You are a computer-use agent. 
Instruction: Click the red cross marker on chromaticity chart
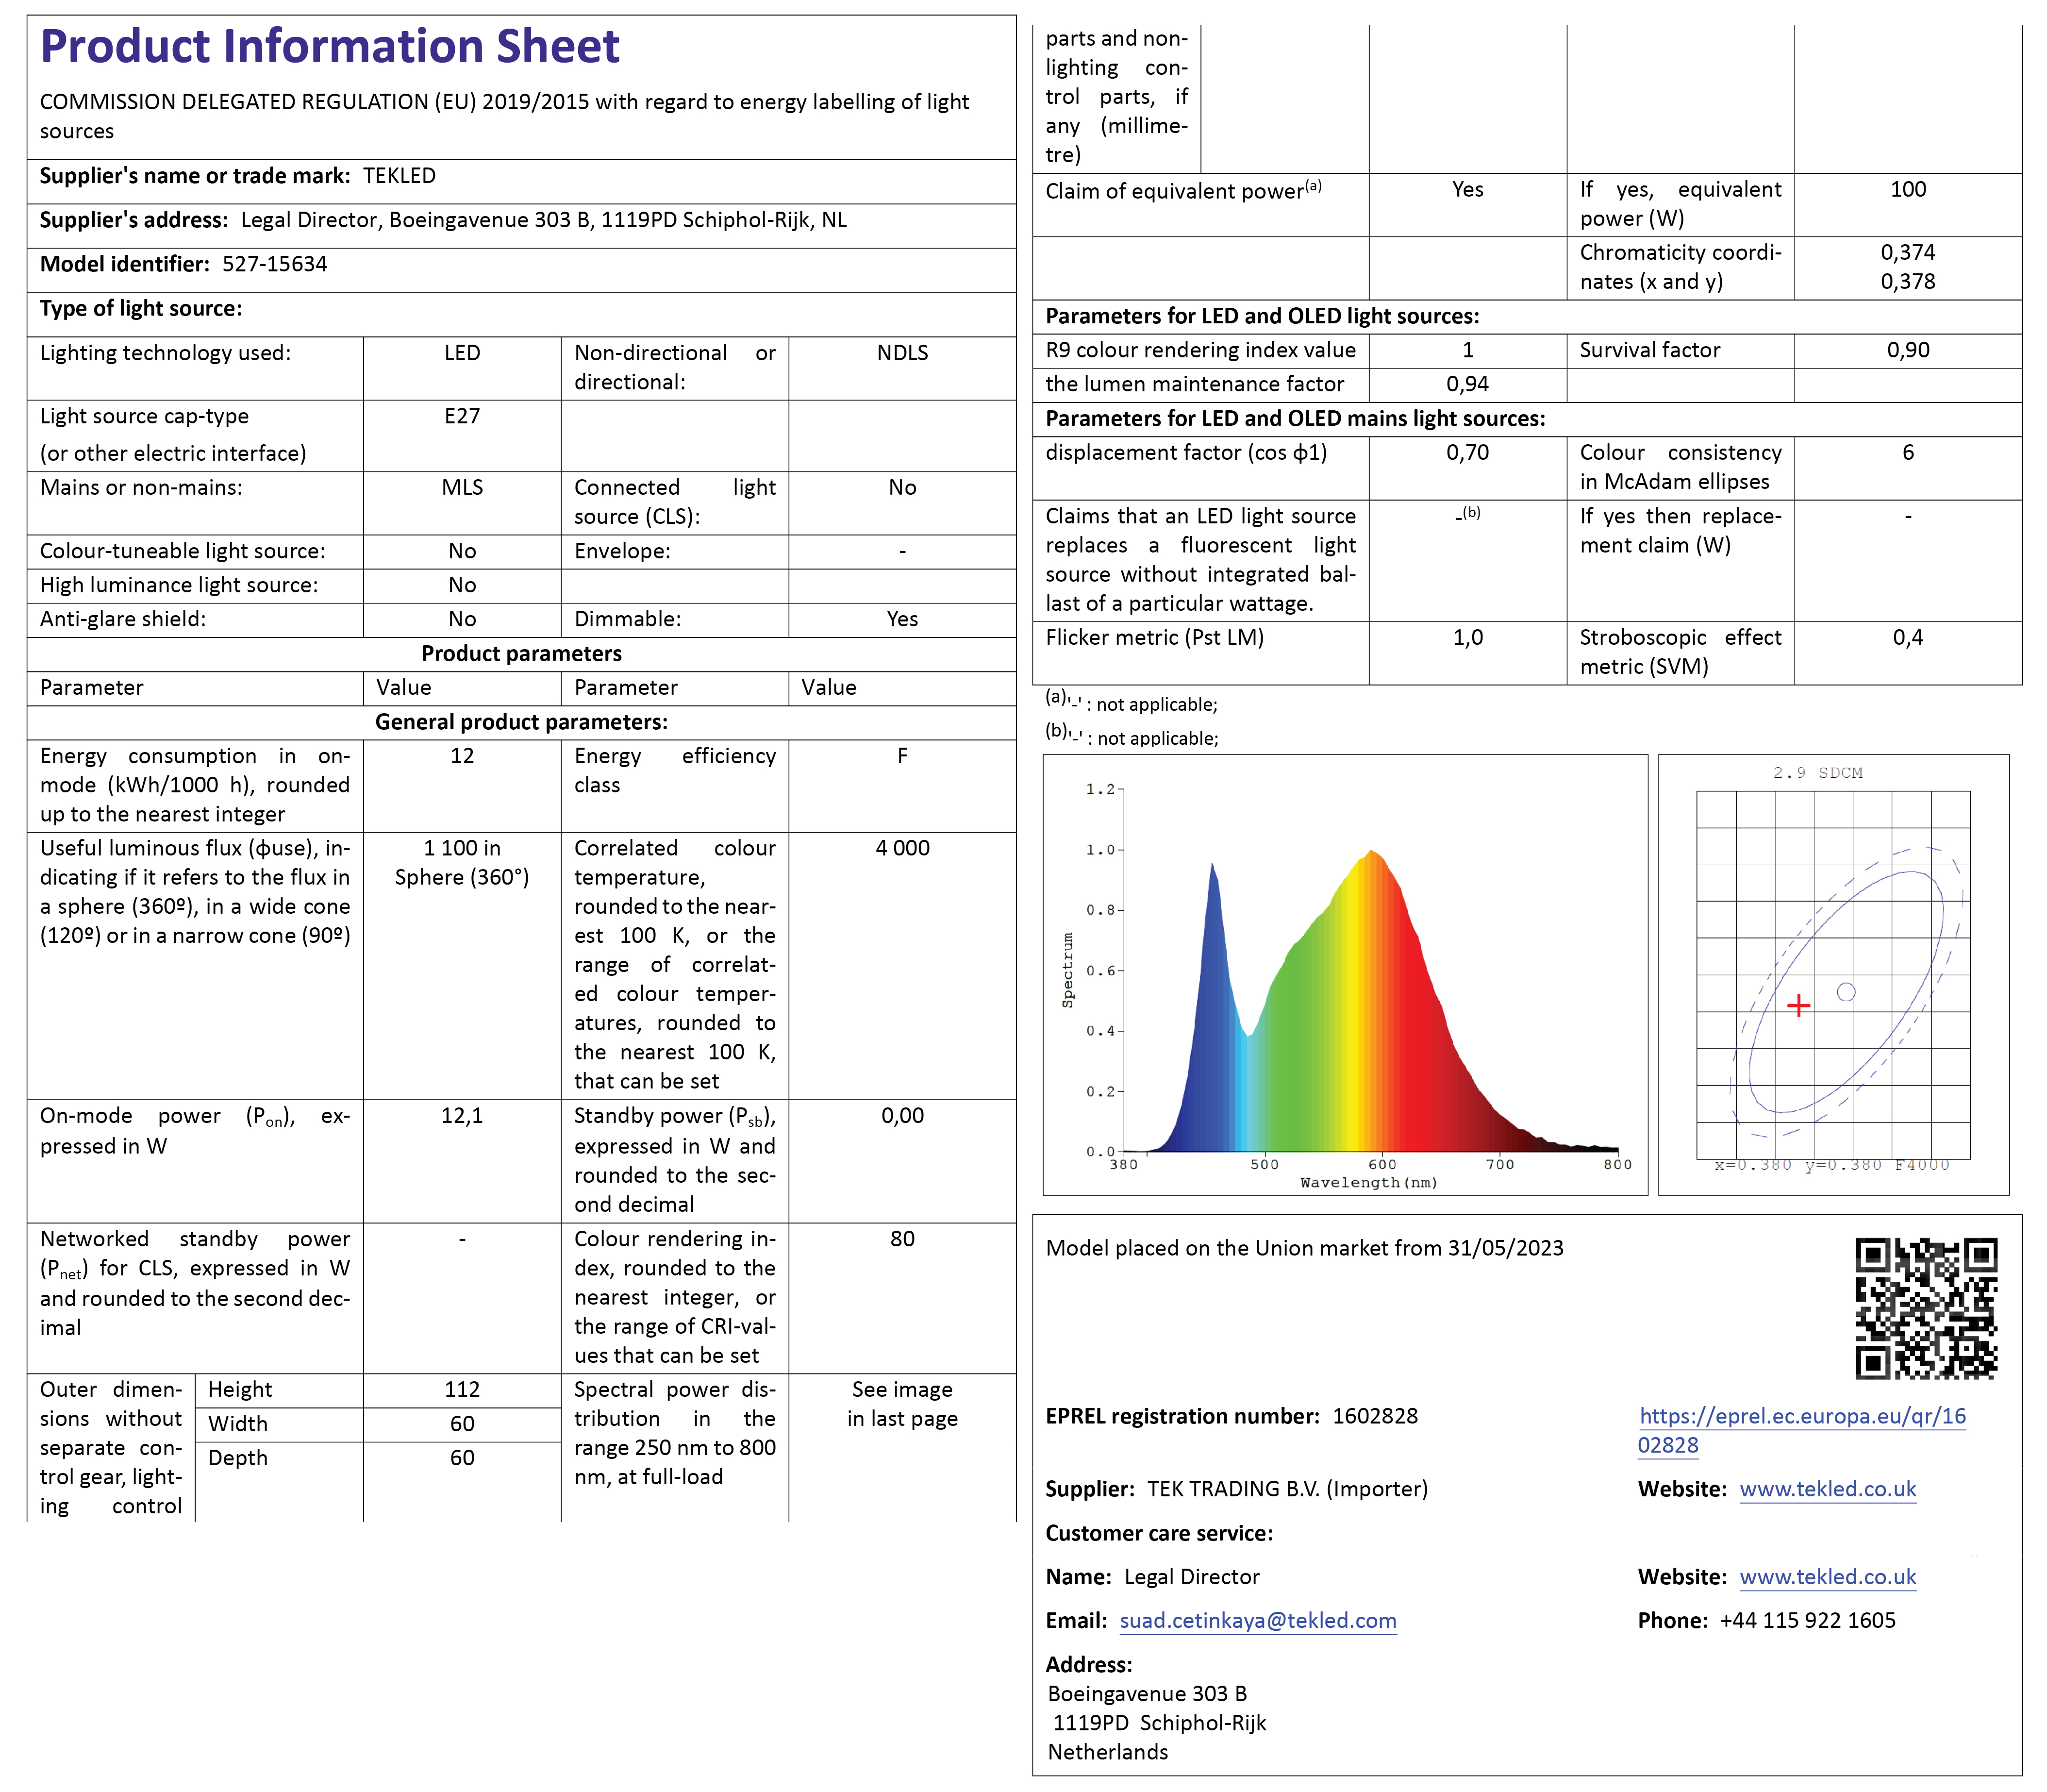1798,1005
